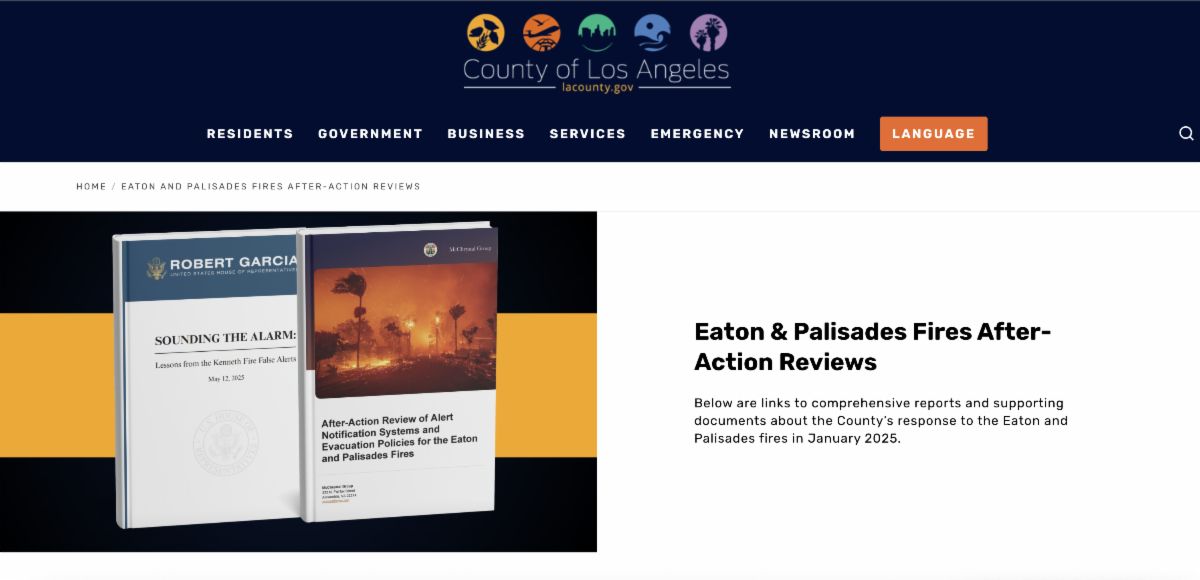Open the Residents menu

tap(250, 134)
